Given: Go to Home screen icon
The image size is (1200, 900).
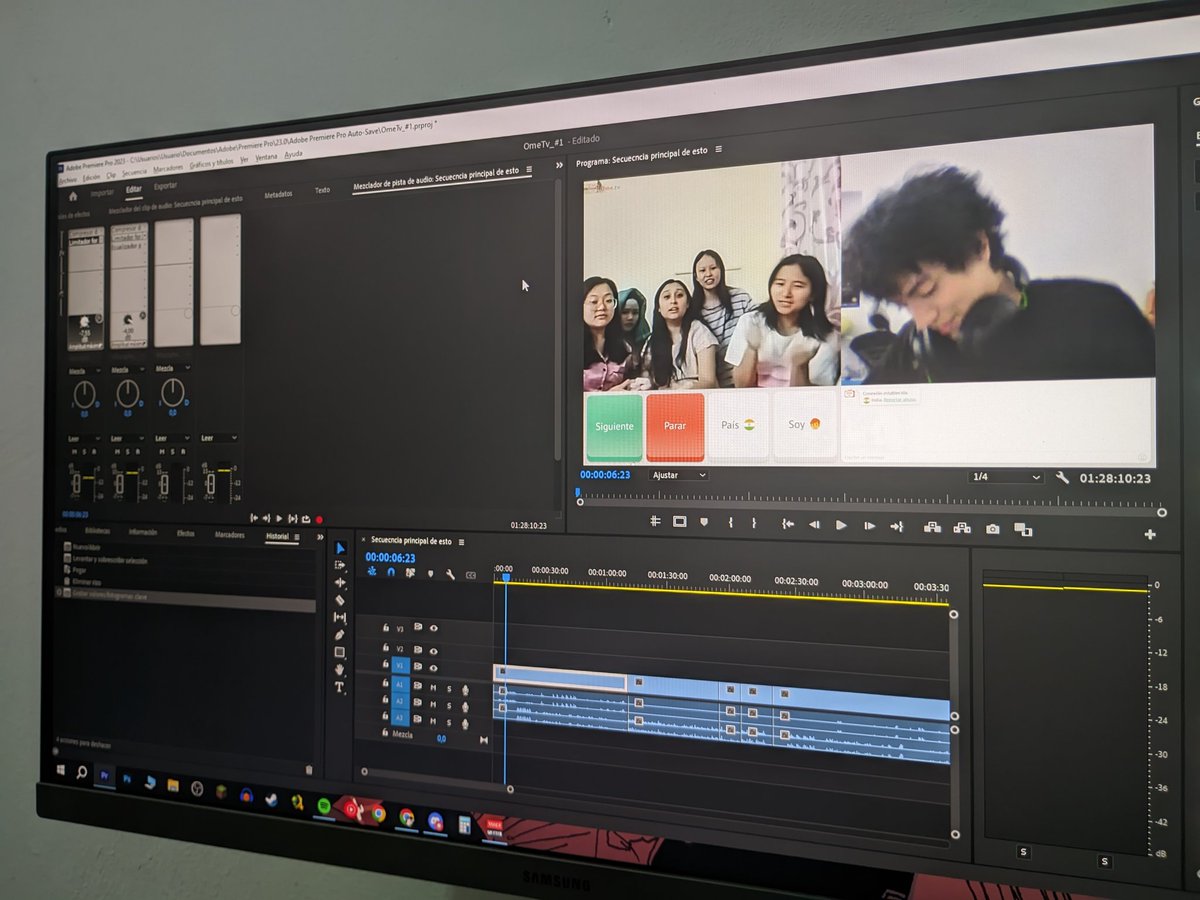Looking at the screenshot, I should pyautogui.click(x=73, y=195).
